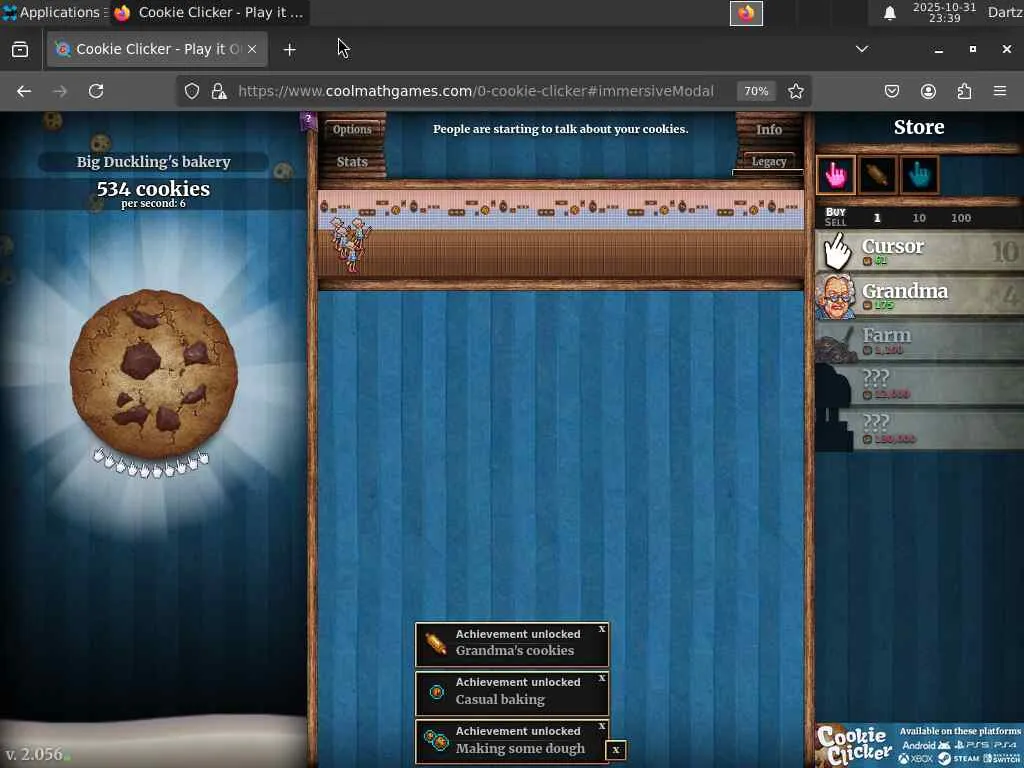Open a new browser tab
This screenshot has width=1024, height=768.
tap(289, 50)
